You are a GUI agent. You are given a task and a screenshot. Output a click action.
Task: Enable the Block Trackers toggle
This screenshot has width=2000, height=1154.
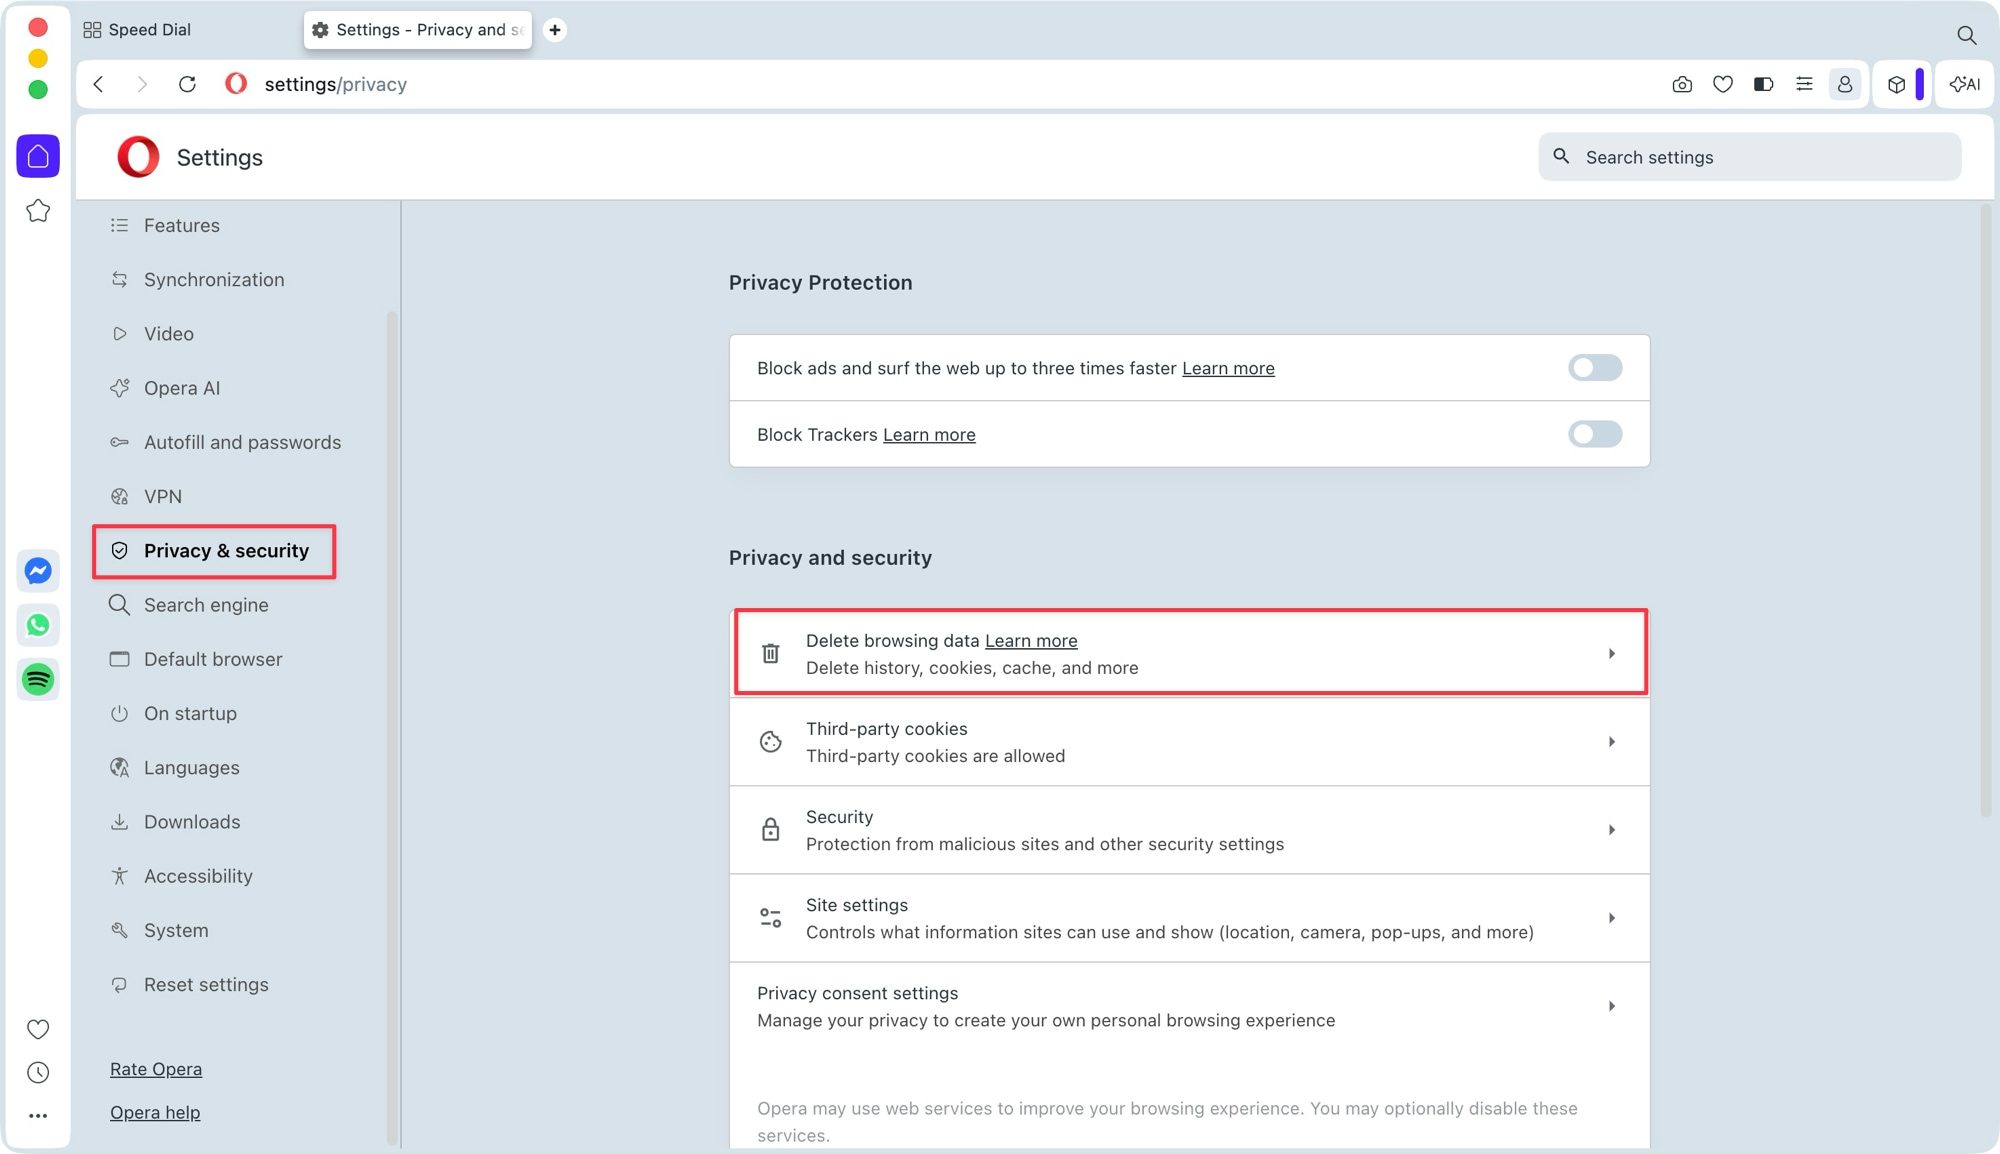coord(1595,434)
